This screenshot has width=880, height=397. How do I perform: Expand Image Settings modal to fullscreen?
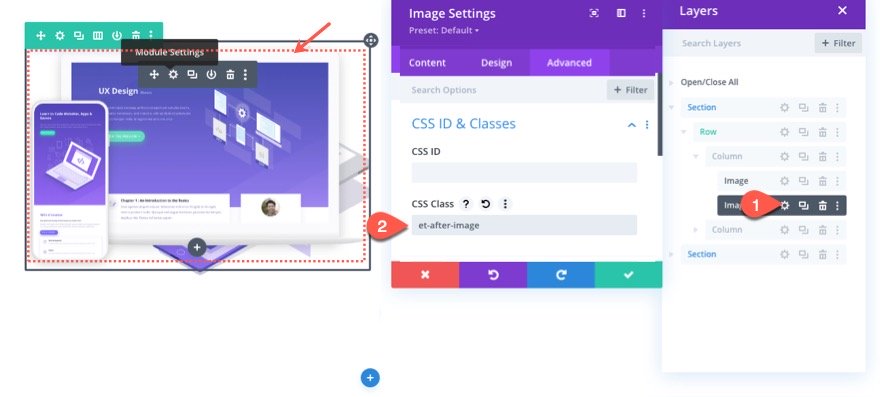point(594,13)
